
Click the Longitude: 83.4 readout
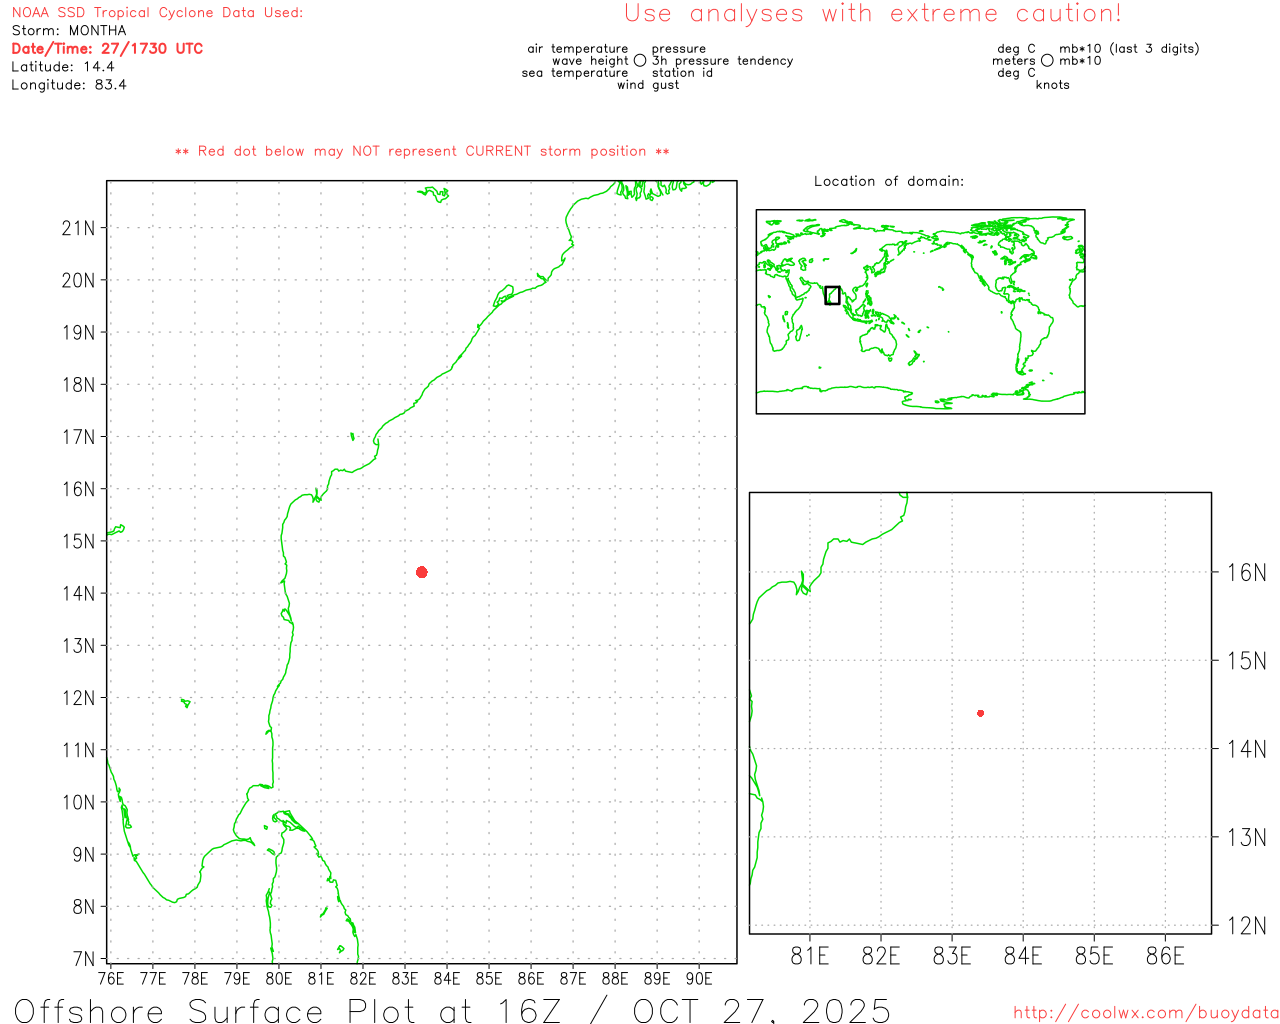coord(69,85)
